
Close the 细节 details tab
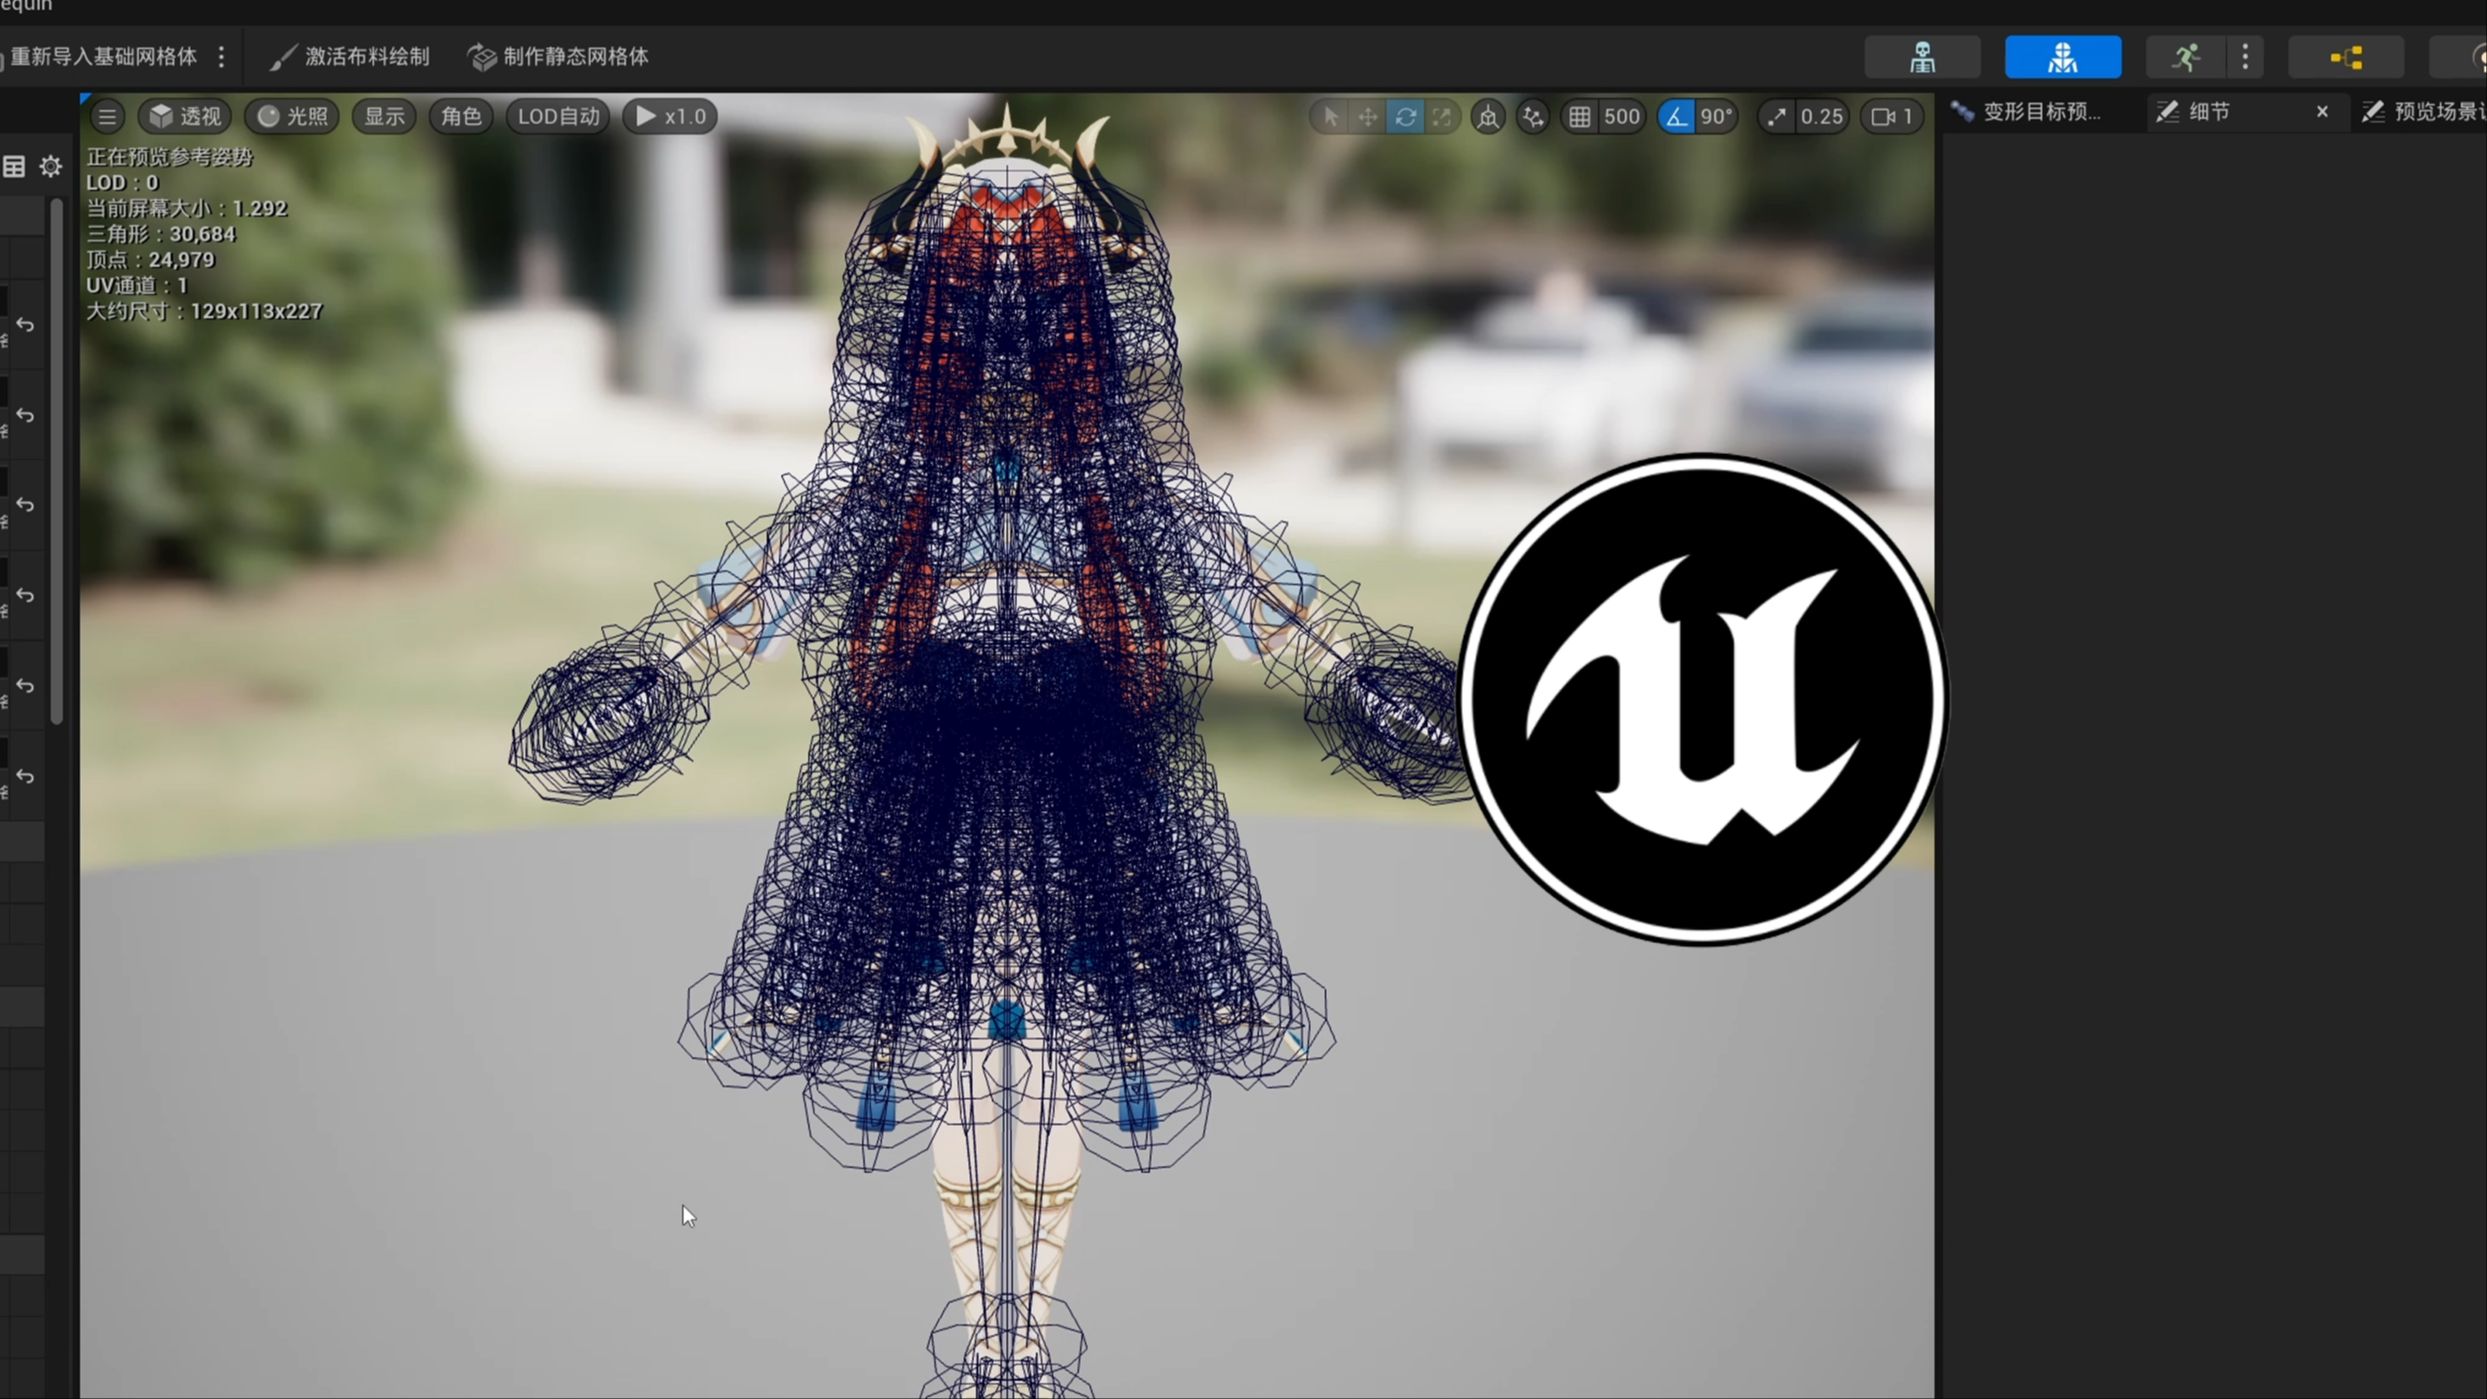(2322, 112)
